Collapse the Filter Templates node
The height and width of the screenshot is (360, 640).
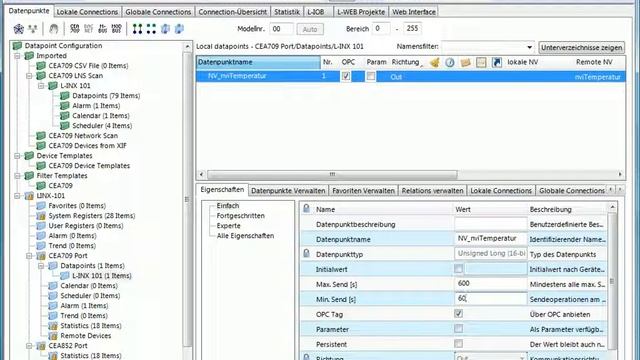[17, 176]
